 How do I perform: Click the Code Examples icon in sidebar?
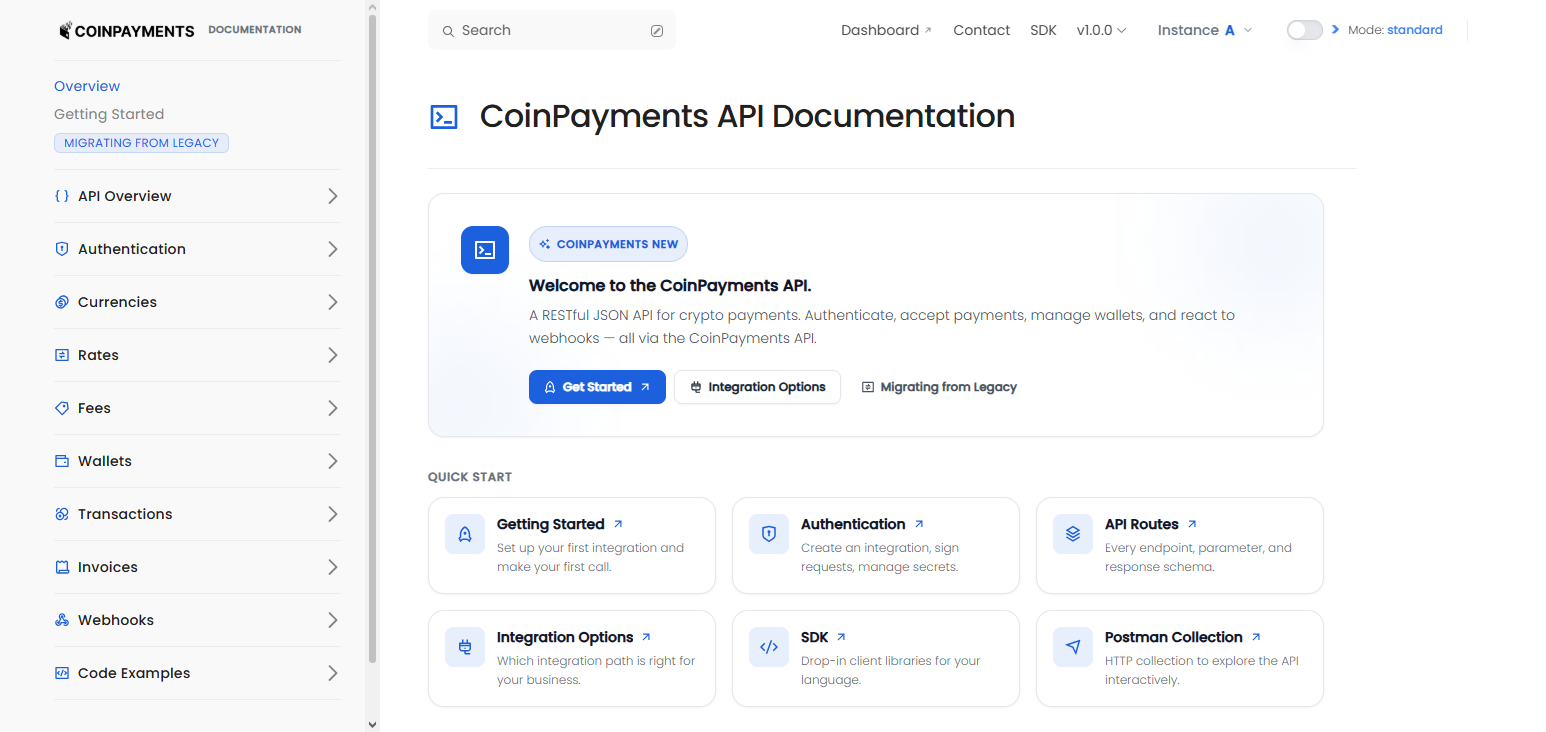tap(62, 673)
